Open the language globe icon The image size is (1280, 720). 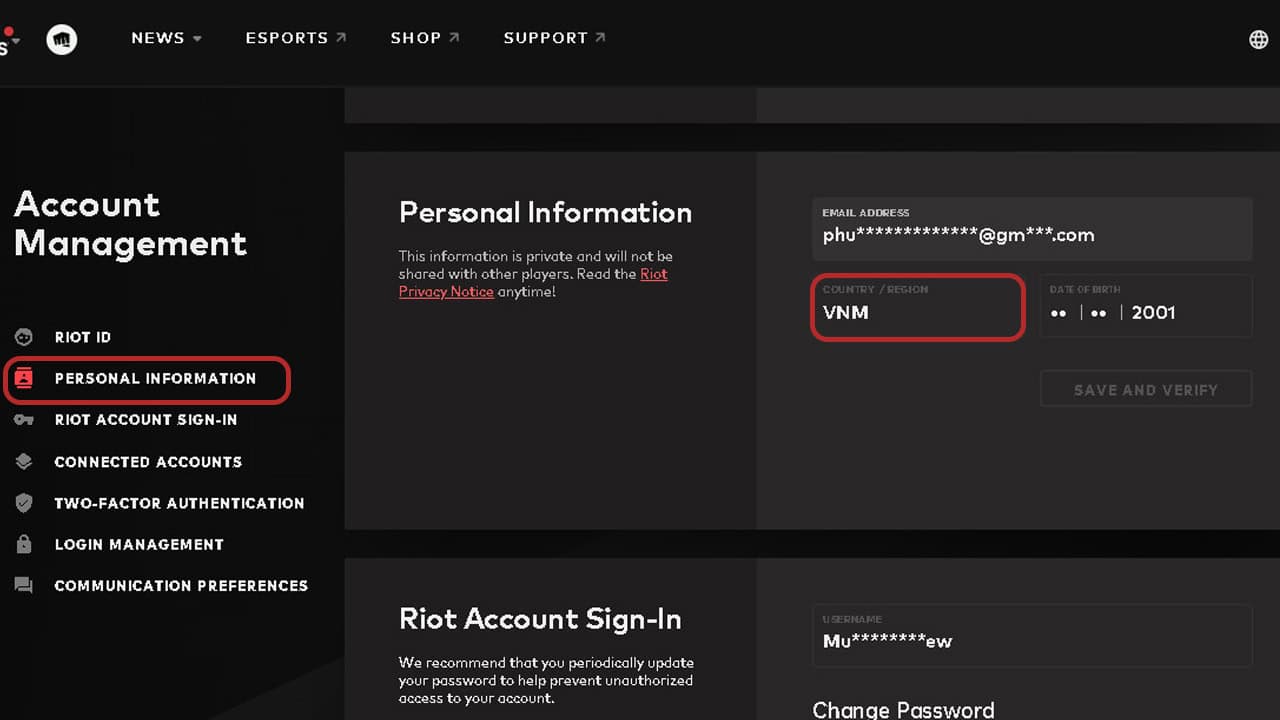click(1259, 39)
